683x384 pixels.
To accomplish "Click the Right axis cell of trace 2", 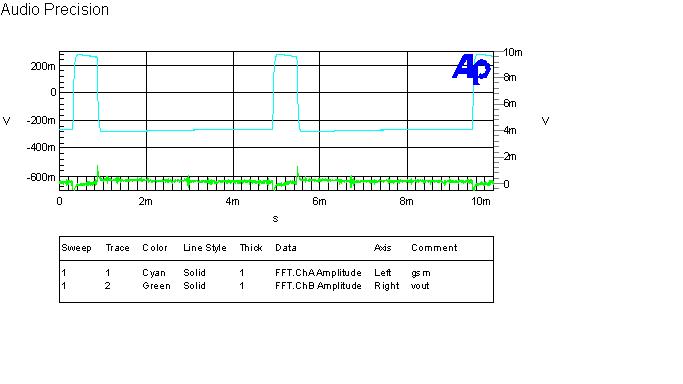I will point(386,286).
